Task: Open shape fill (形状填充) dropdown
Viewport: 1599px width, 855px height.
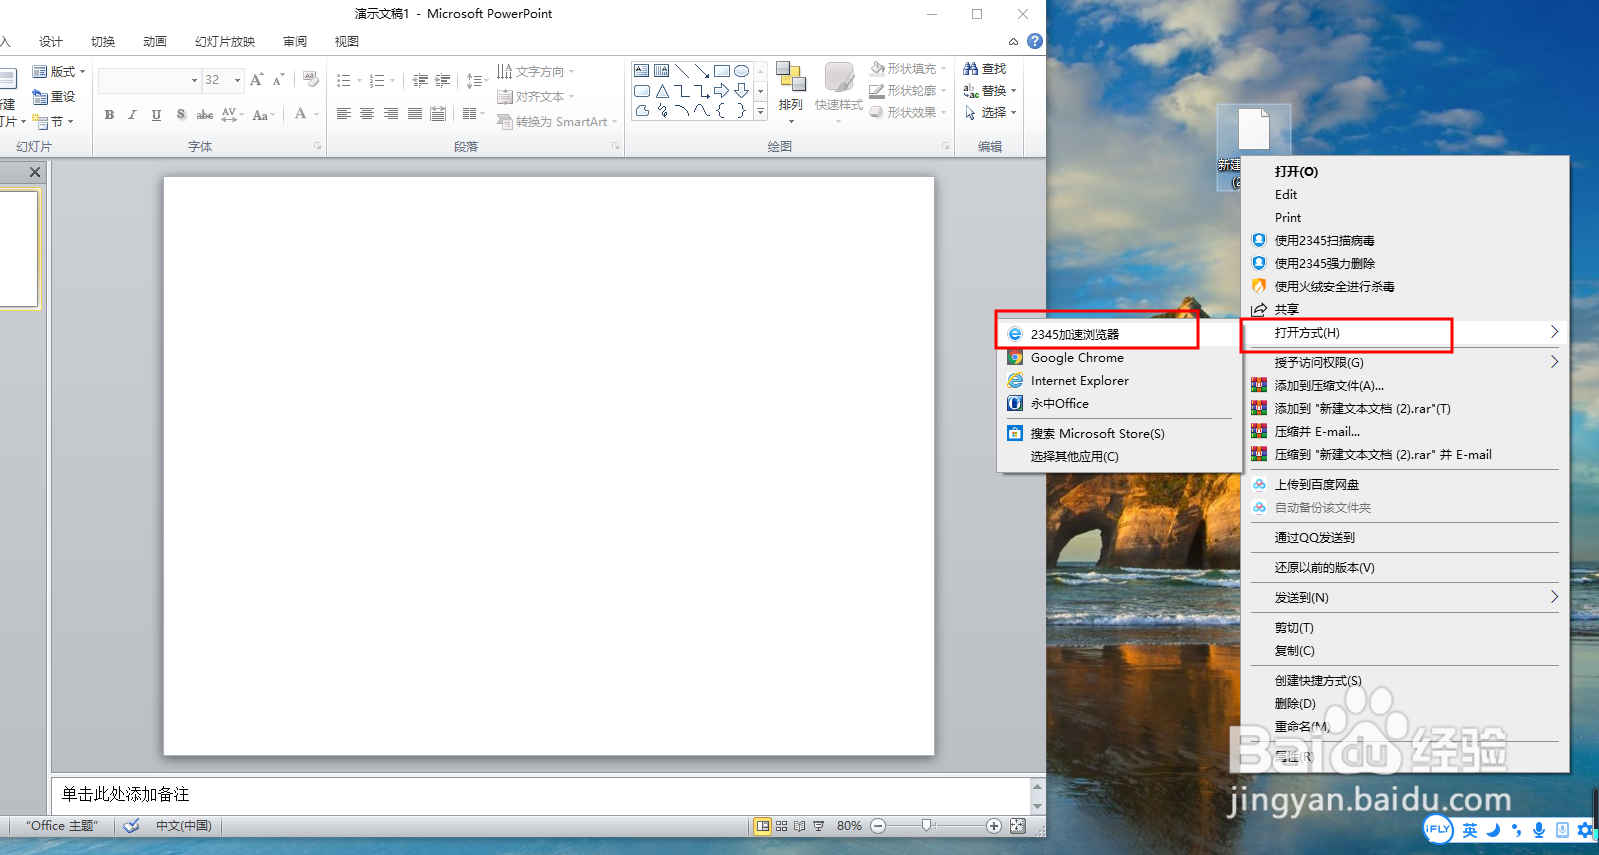Action: [908, 69]
